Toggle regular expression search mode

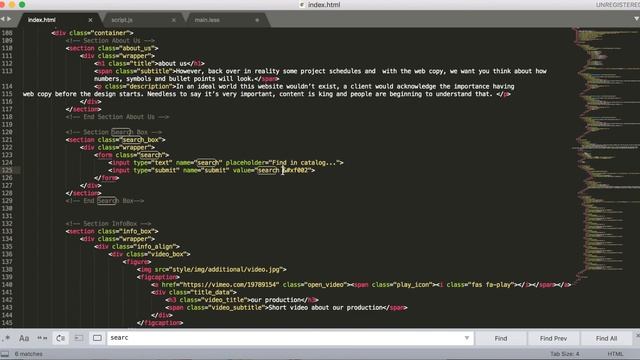point(6,338)
